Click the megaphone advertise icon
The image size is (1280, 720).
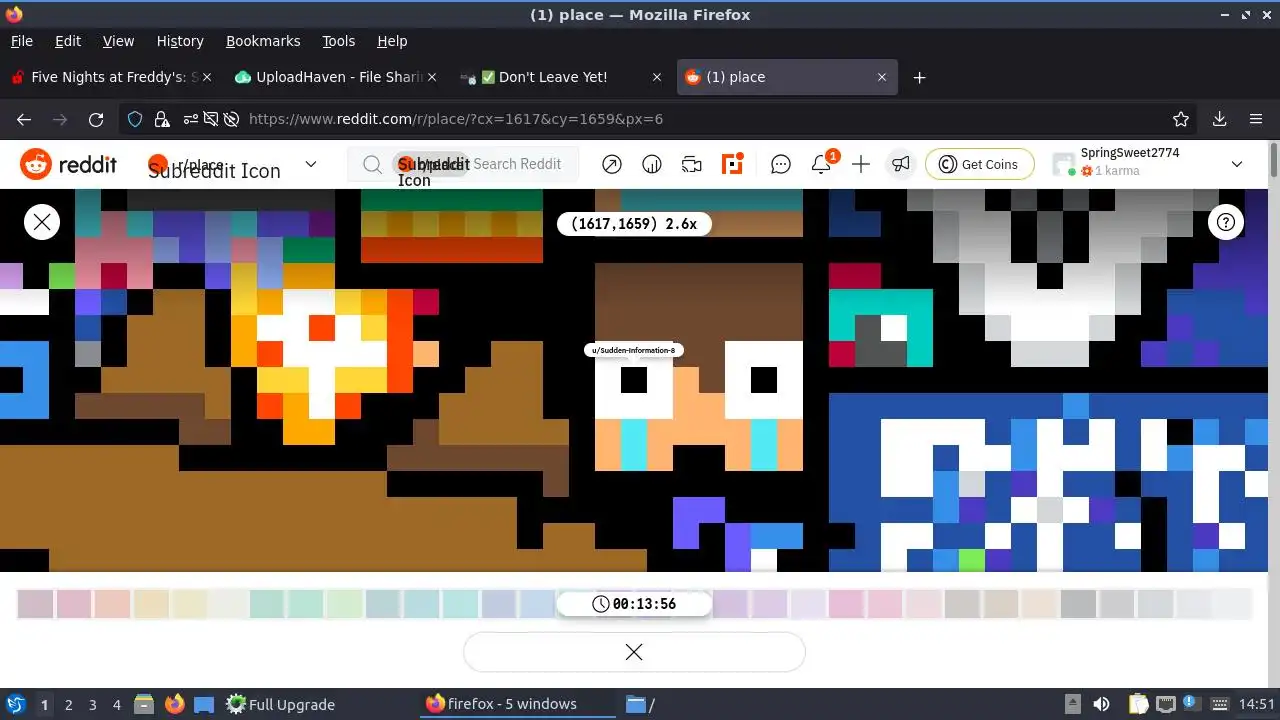pos(901,164)
